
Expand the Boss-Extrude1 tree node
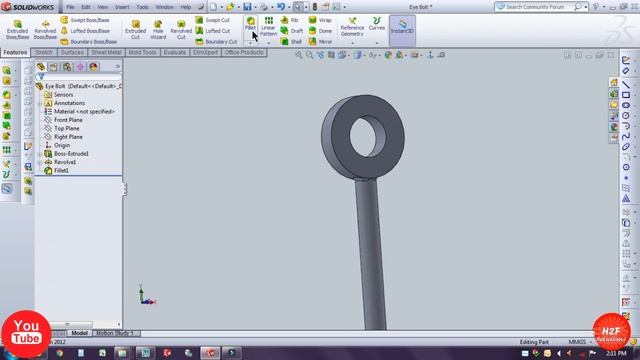(40, 154)
